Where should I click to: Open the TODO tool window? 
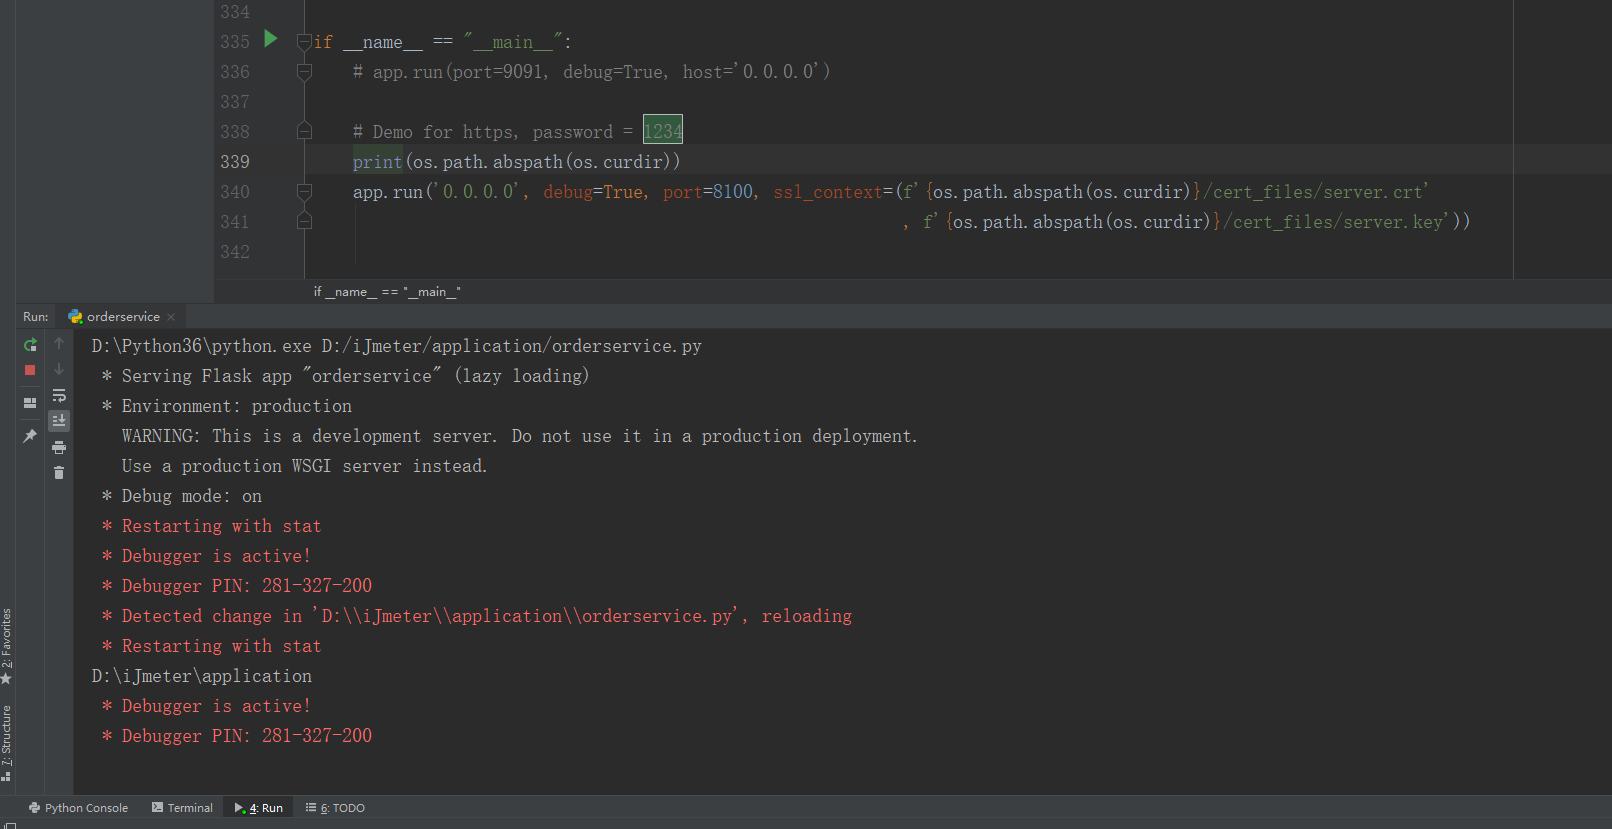tap(335, 808)
